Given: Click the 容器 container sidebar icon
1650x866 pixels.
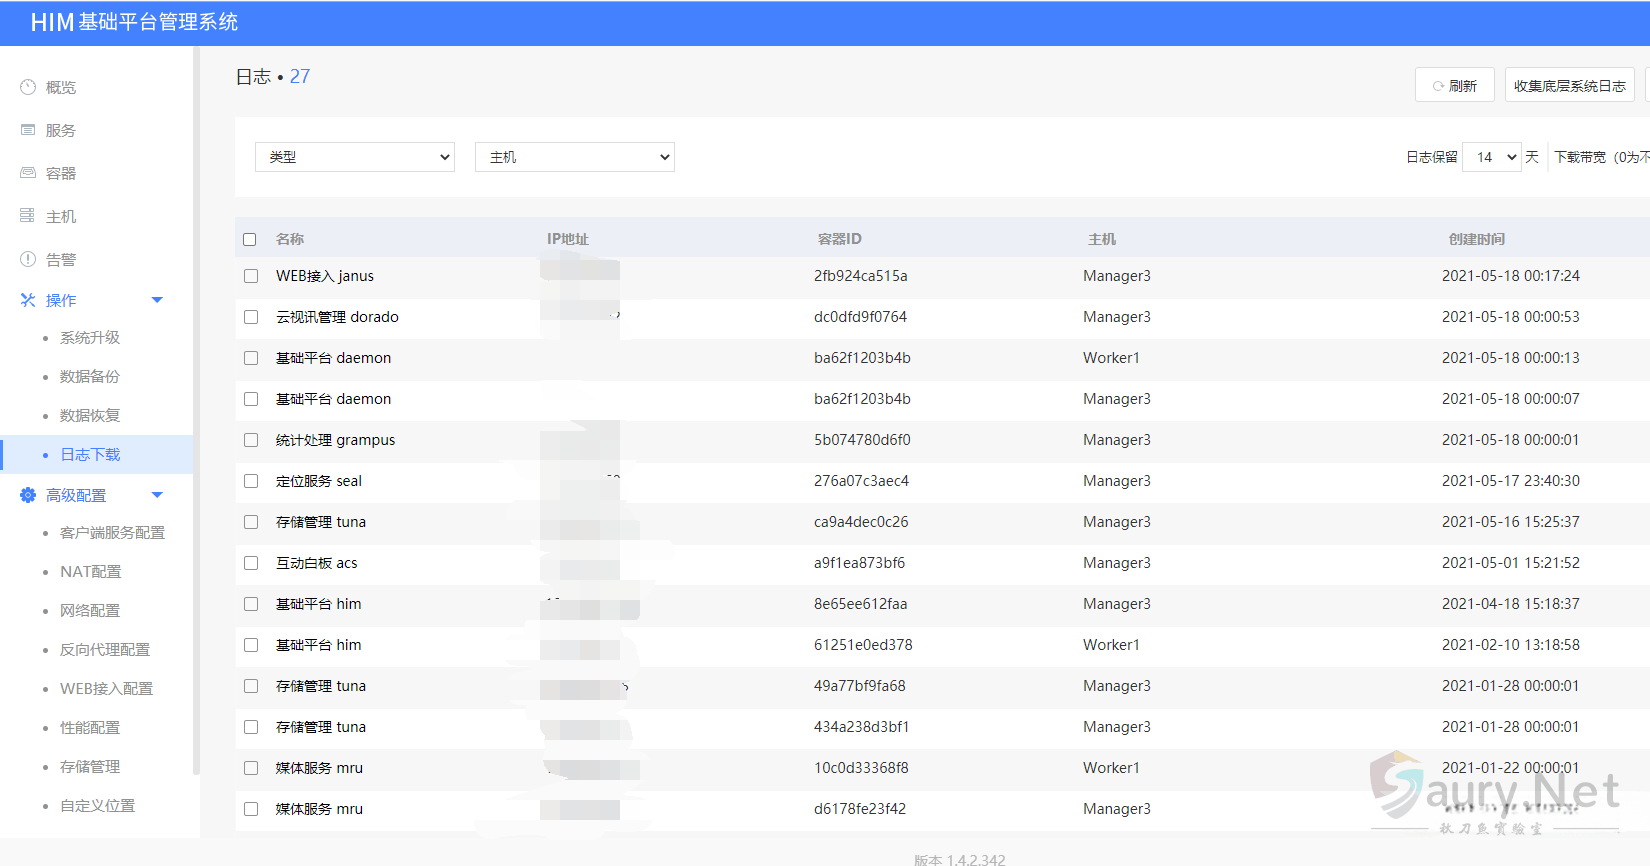Looking at the screenshot, I should [x=28, y=173].
